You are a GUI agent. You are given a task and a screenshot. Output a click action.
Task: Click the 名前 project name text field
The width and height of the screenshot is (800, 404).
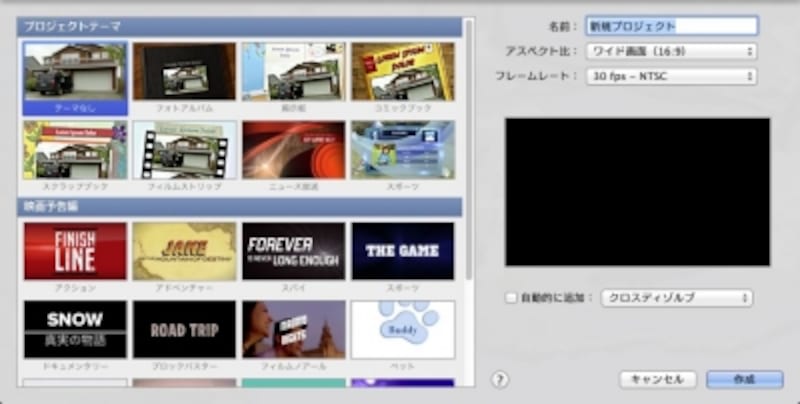click(671, 26)
